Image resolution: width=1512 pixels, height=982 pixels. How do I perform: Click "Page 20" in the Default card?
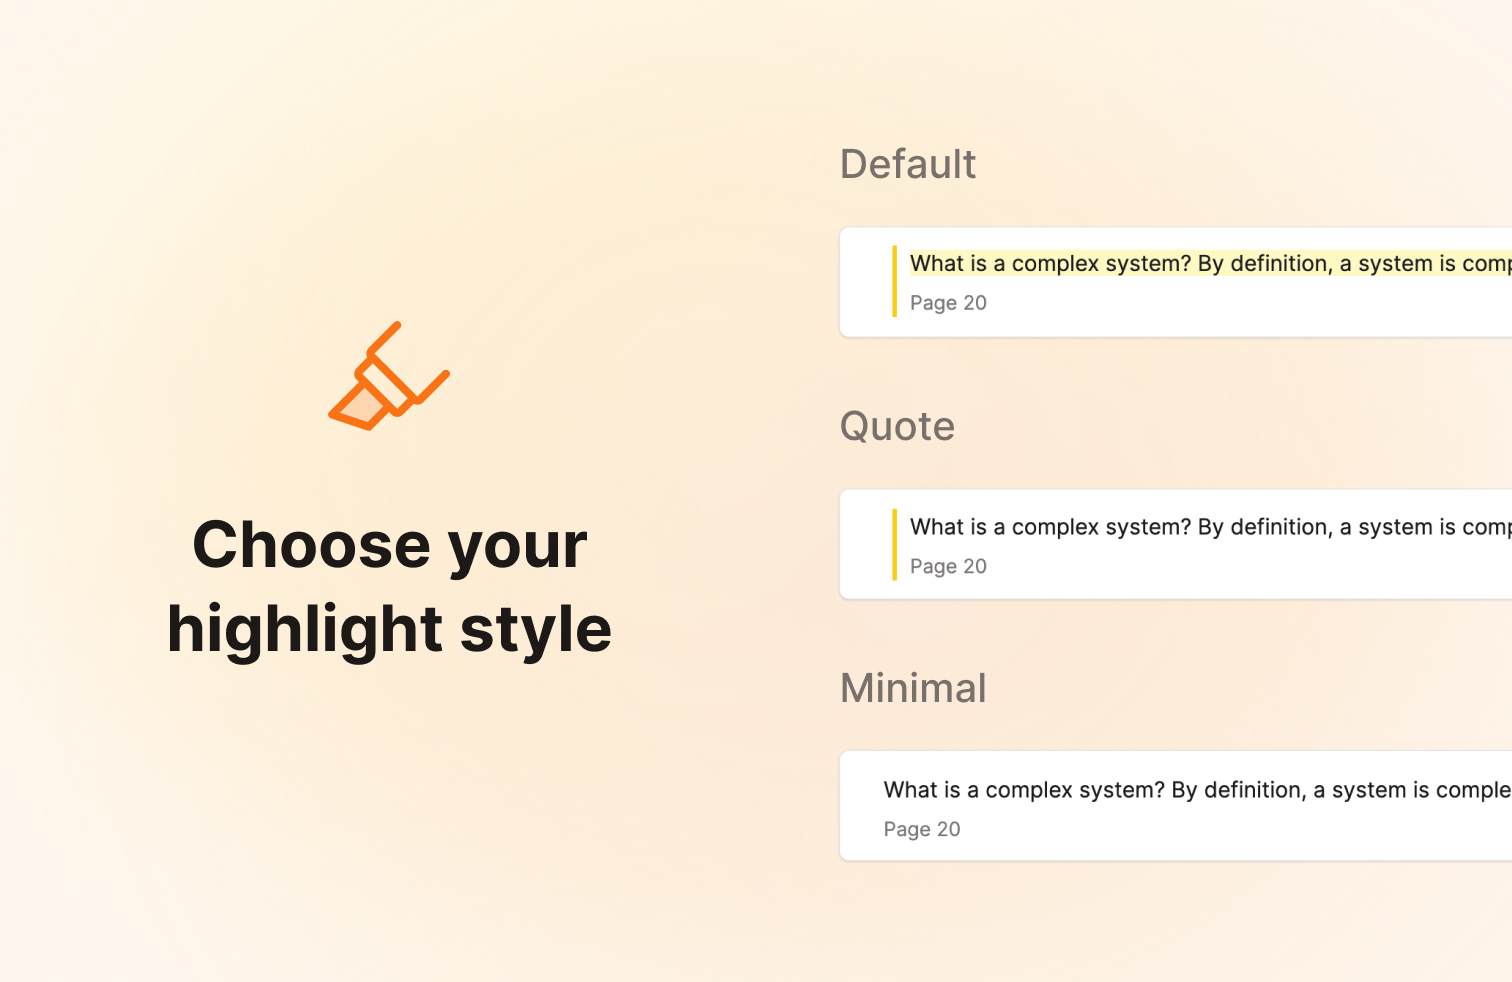pyautogui.click(x=948, y=303)
